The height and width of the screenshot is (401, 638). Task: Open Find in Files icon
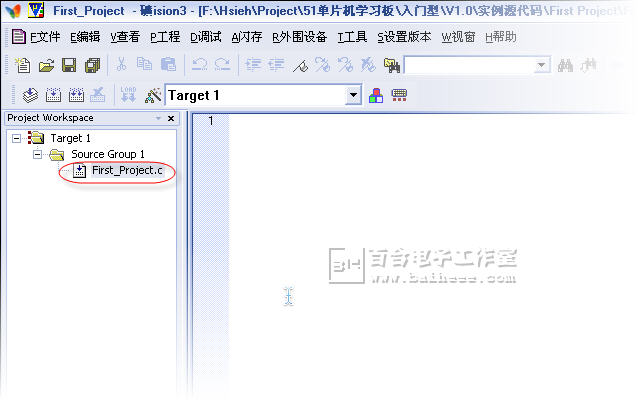391,65
